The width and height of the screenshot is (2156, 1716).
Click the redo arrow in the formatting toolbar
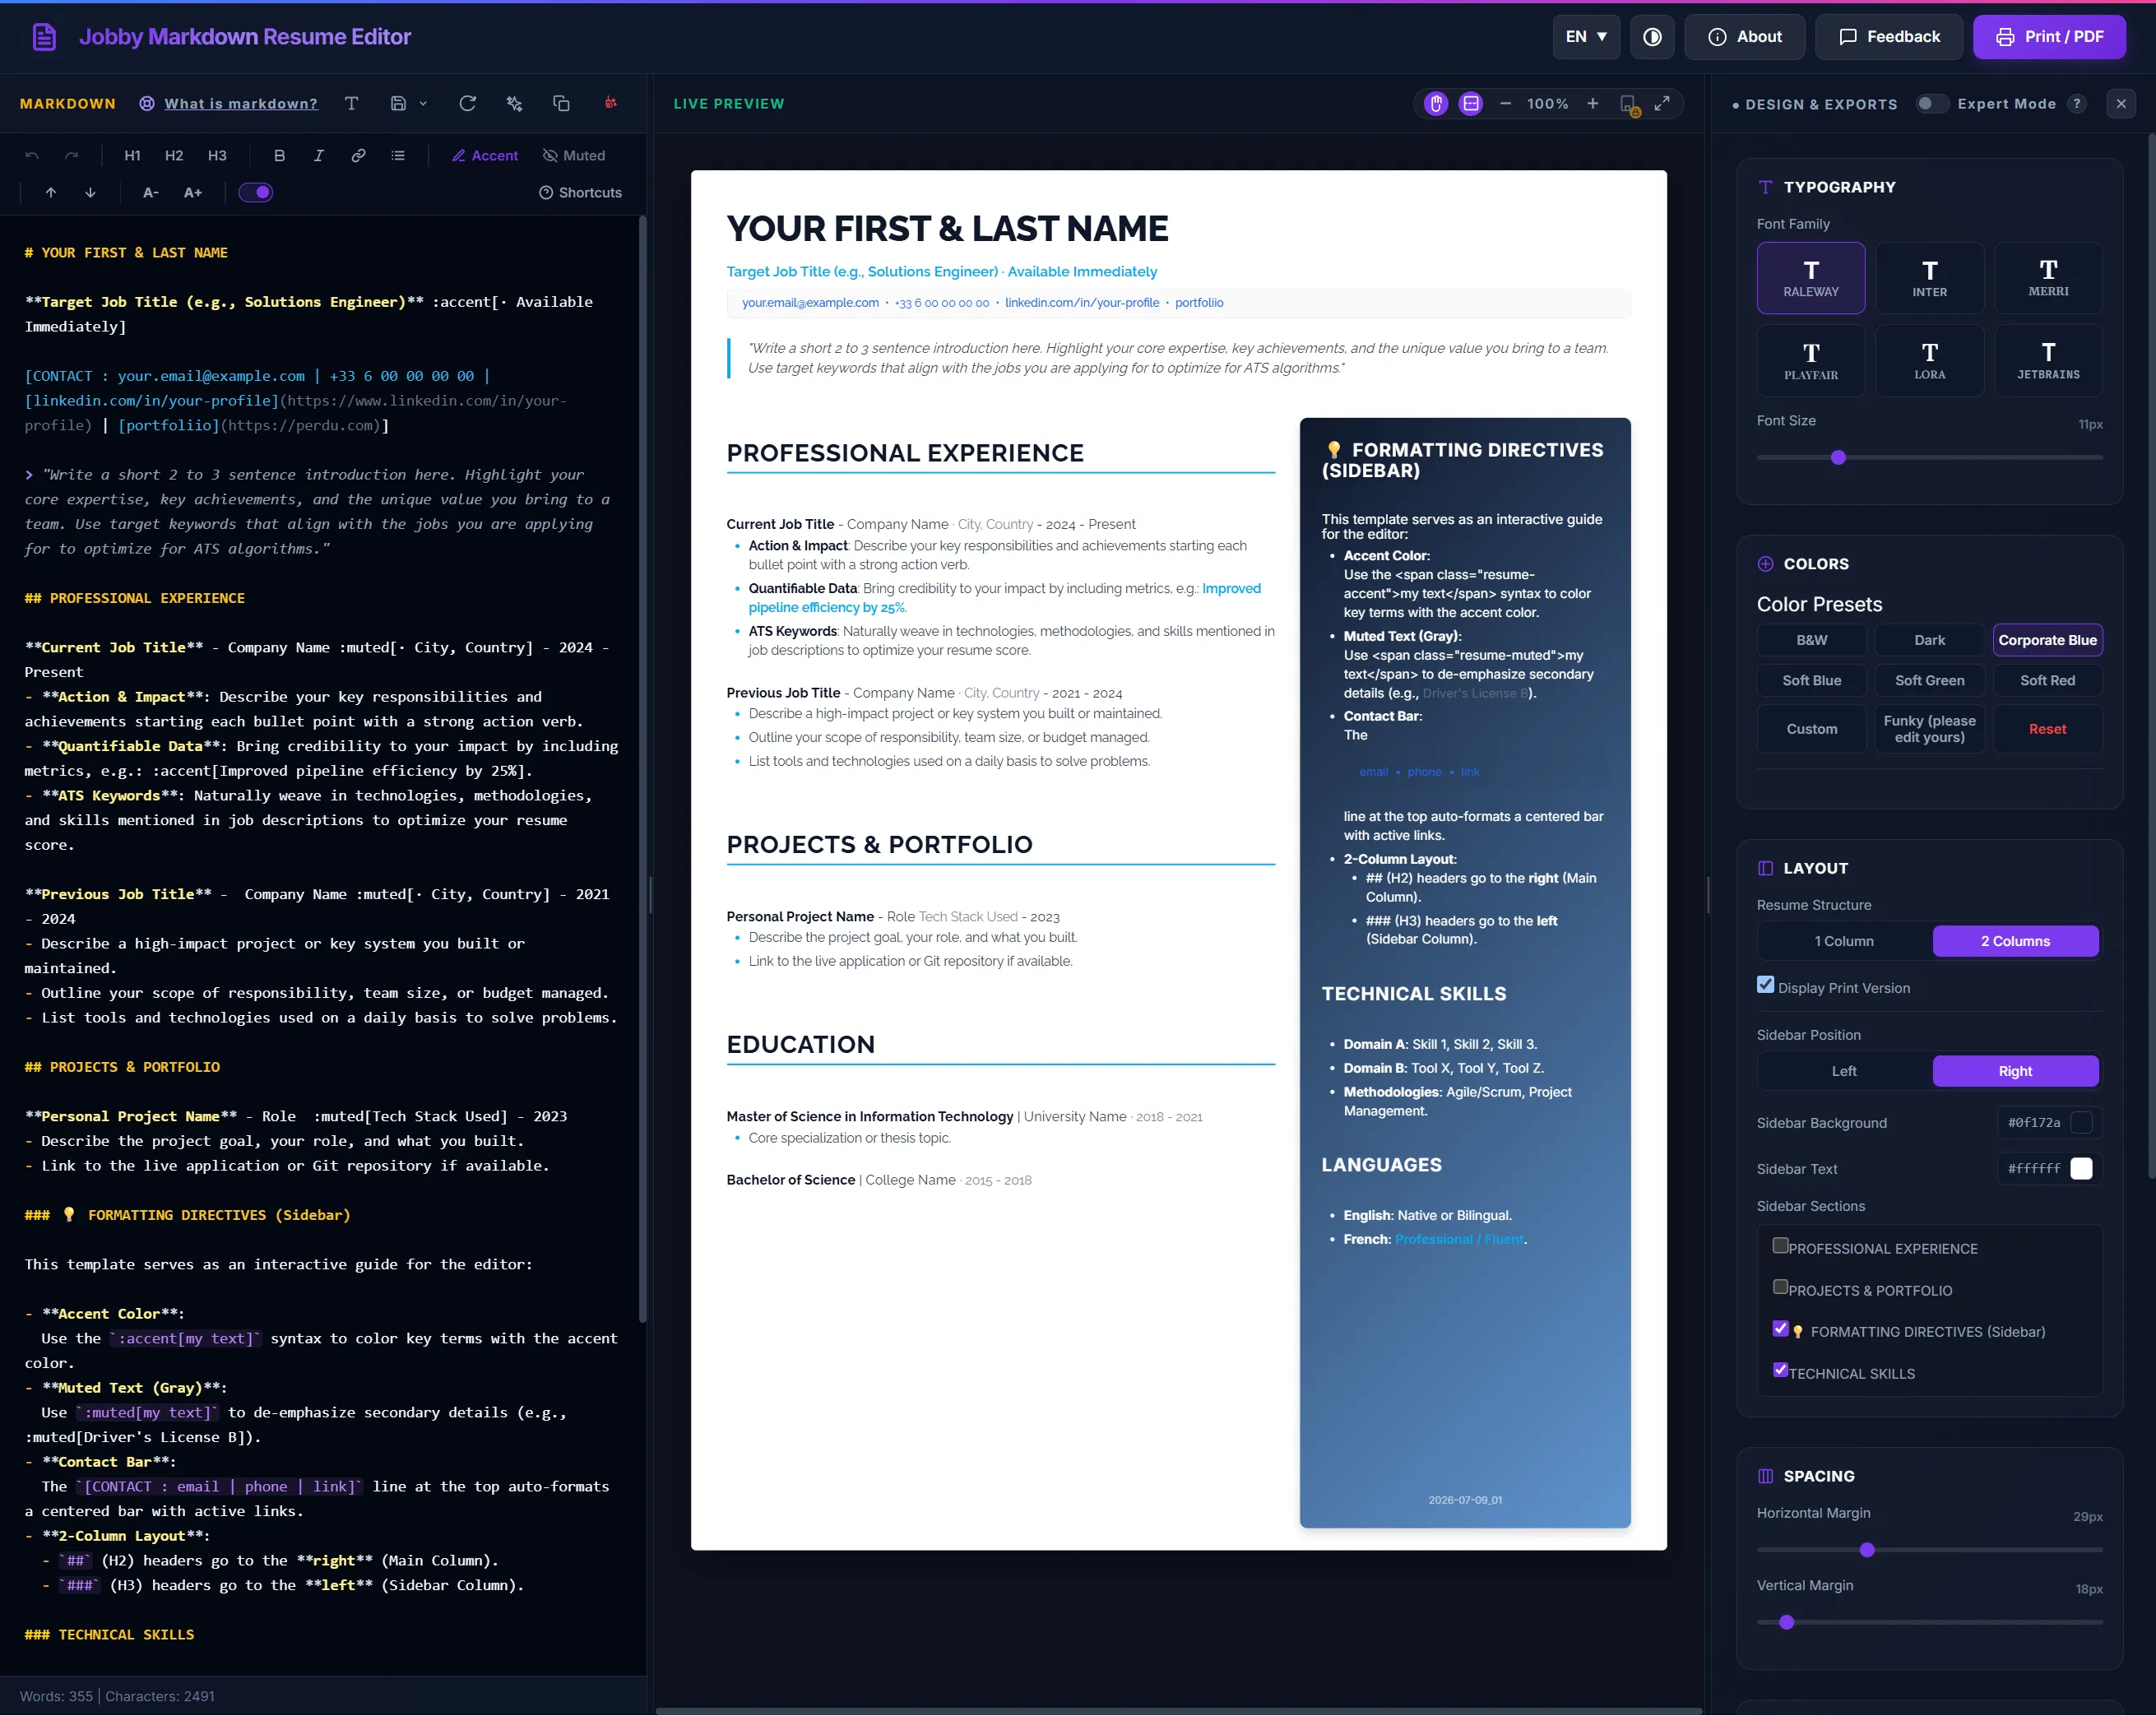coord(72,156)
